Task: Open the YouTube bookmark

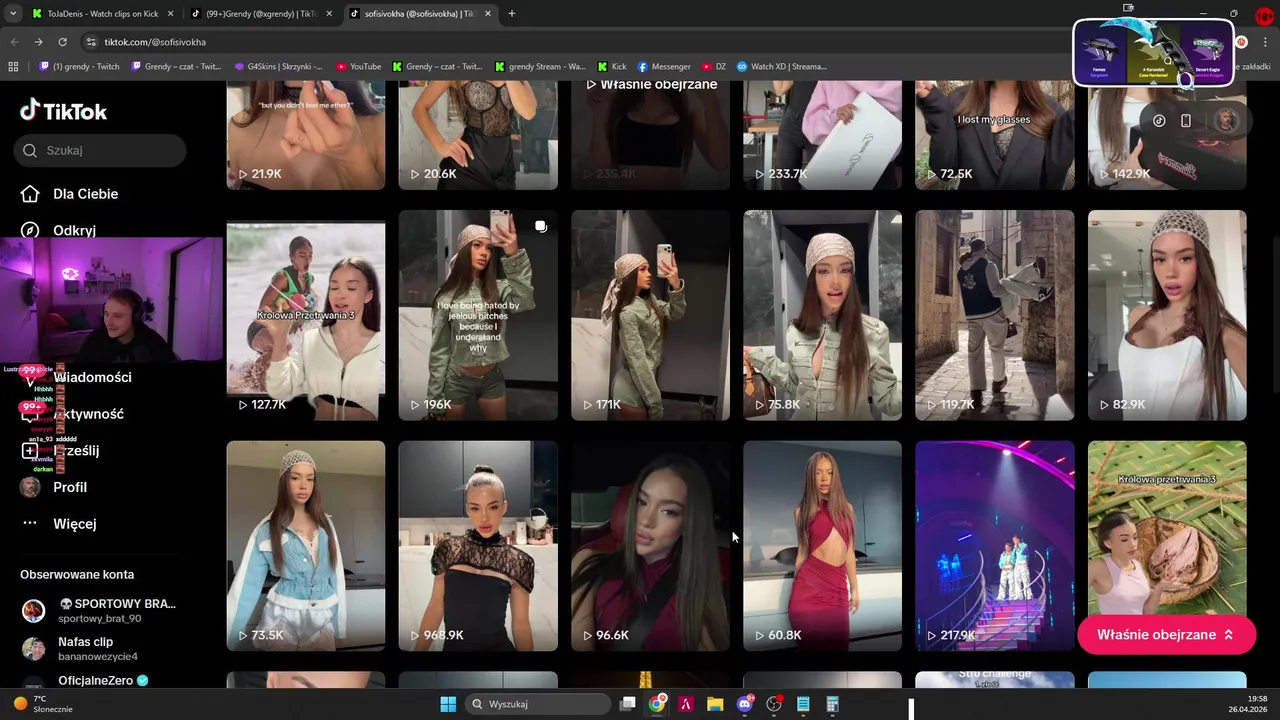Action: [358, 67]
